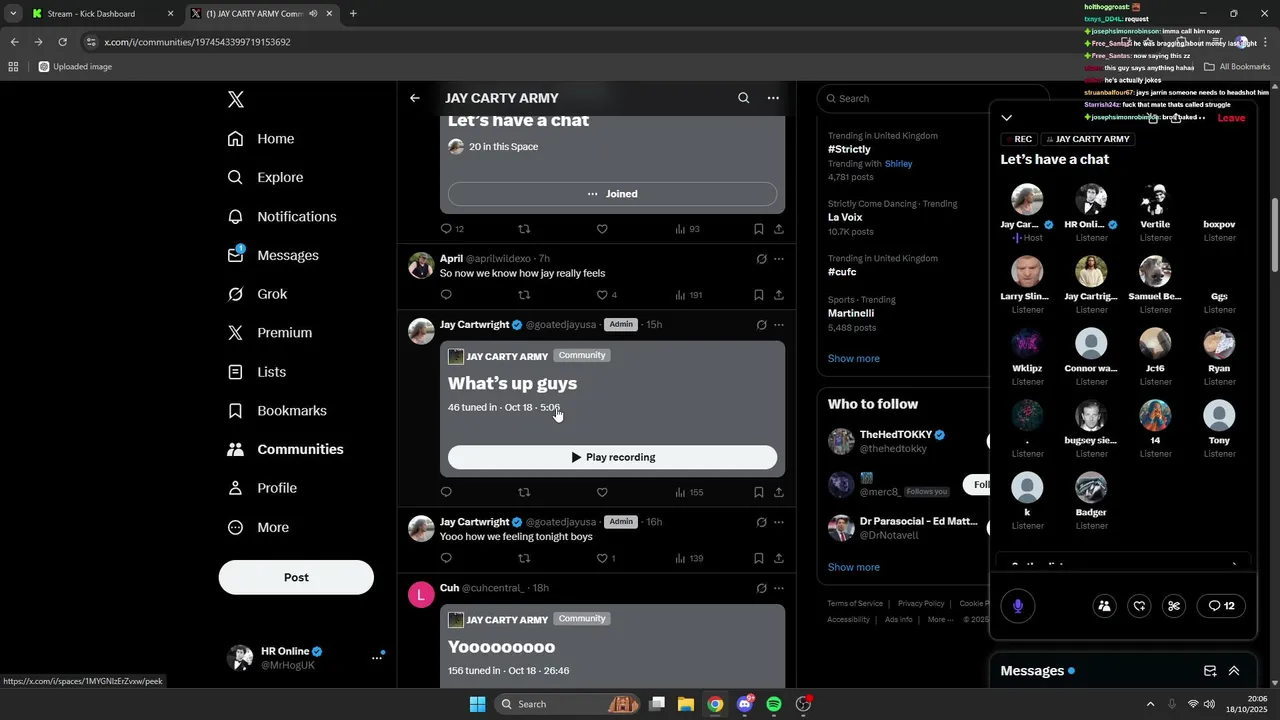
Task: Mute the JAY CARTY ARMY browser tab audio
Action: point(314,14)
